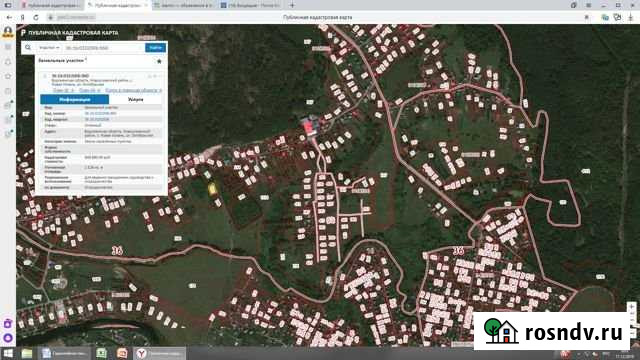Screen dimensions: 640x360
Task: Open the user profile avatar in browser sidebar
Action: [8, 32]
